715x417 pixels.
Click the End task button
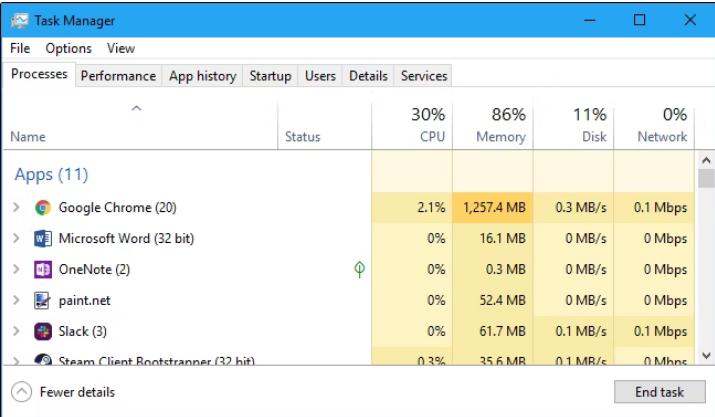tap(659, 392)
